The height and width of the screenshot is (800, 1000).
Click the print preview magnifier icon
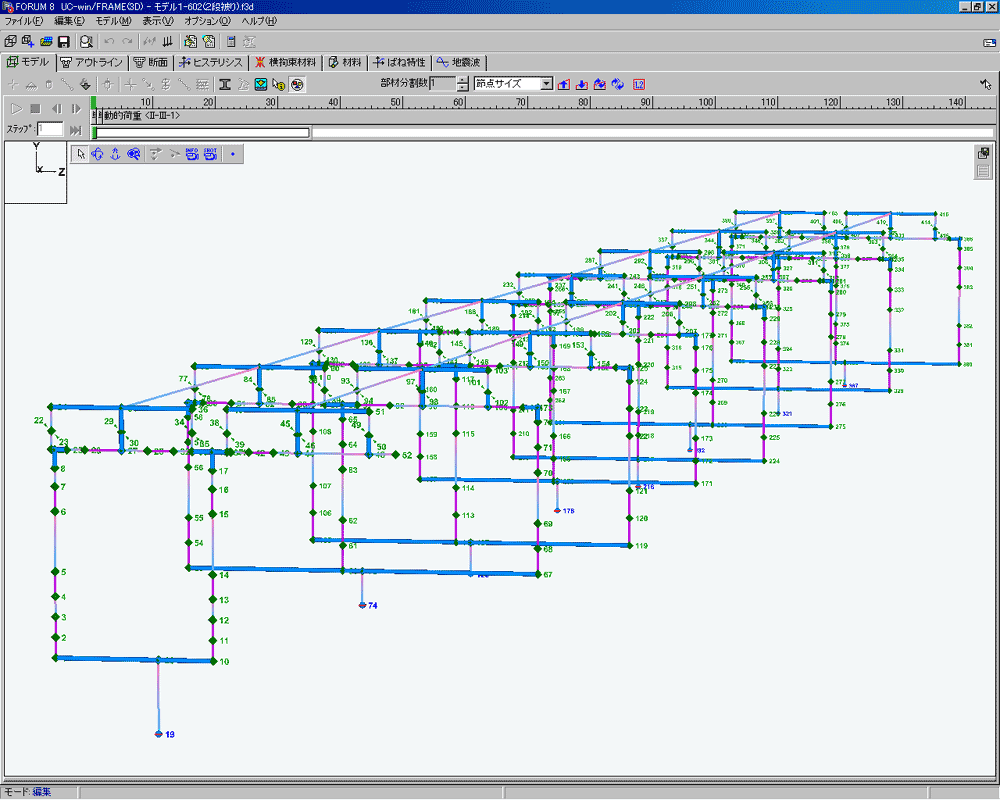point(87,42)
